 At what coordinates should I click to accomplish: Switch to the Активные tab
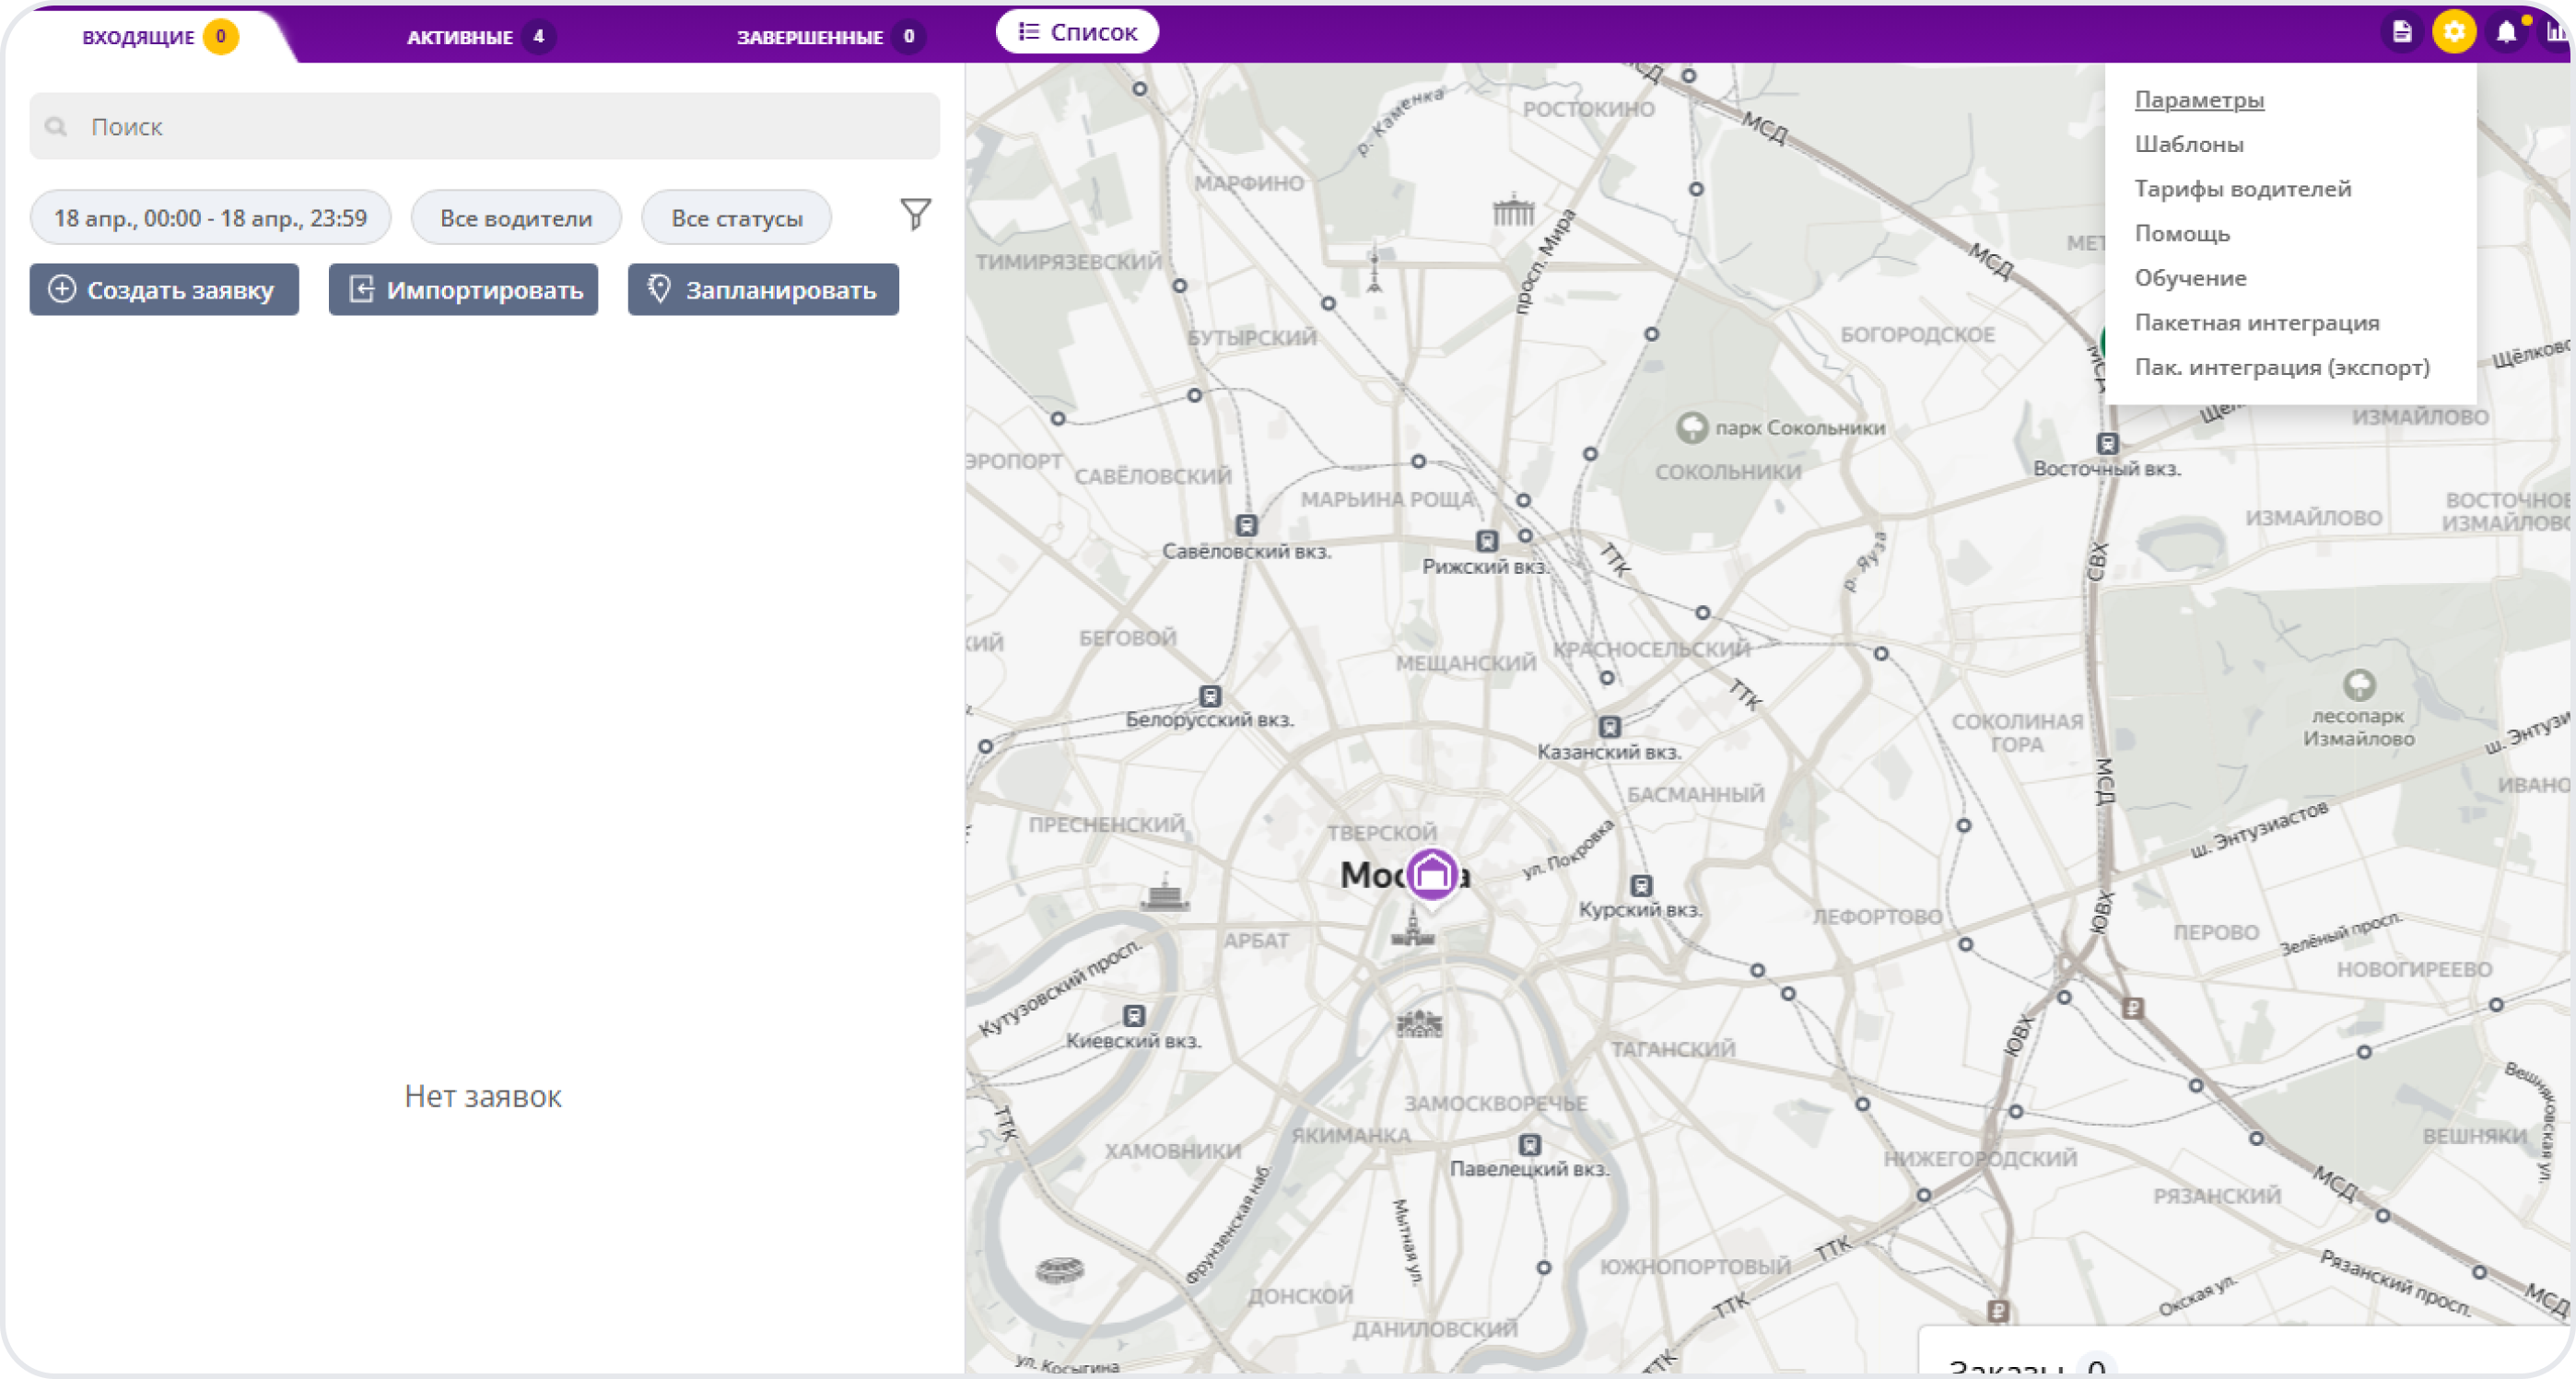click(478, 37)
